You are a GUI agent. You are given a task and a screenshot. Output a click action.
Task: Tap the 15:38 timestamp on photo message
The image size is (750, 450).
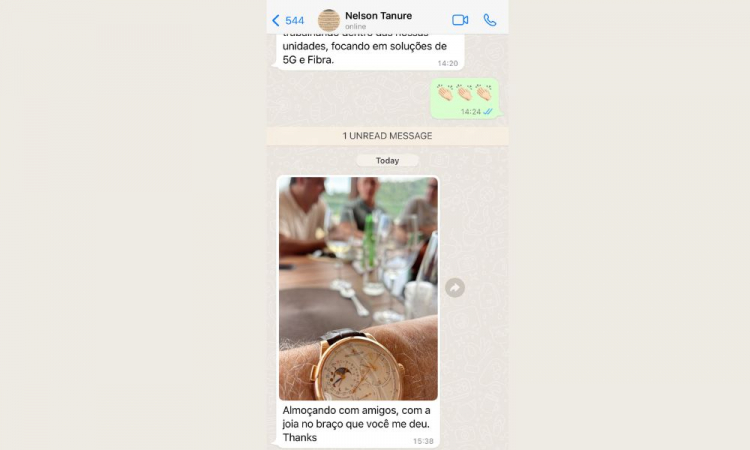point(423,441)
